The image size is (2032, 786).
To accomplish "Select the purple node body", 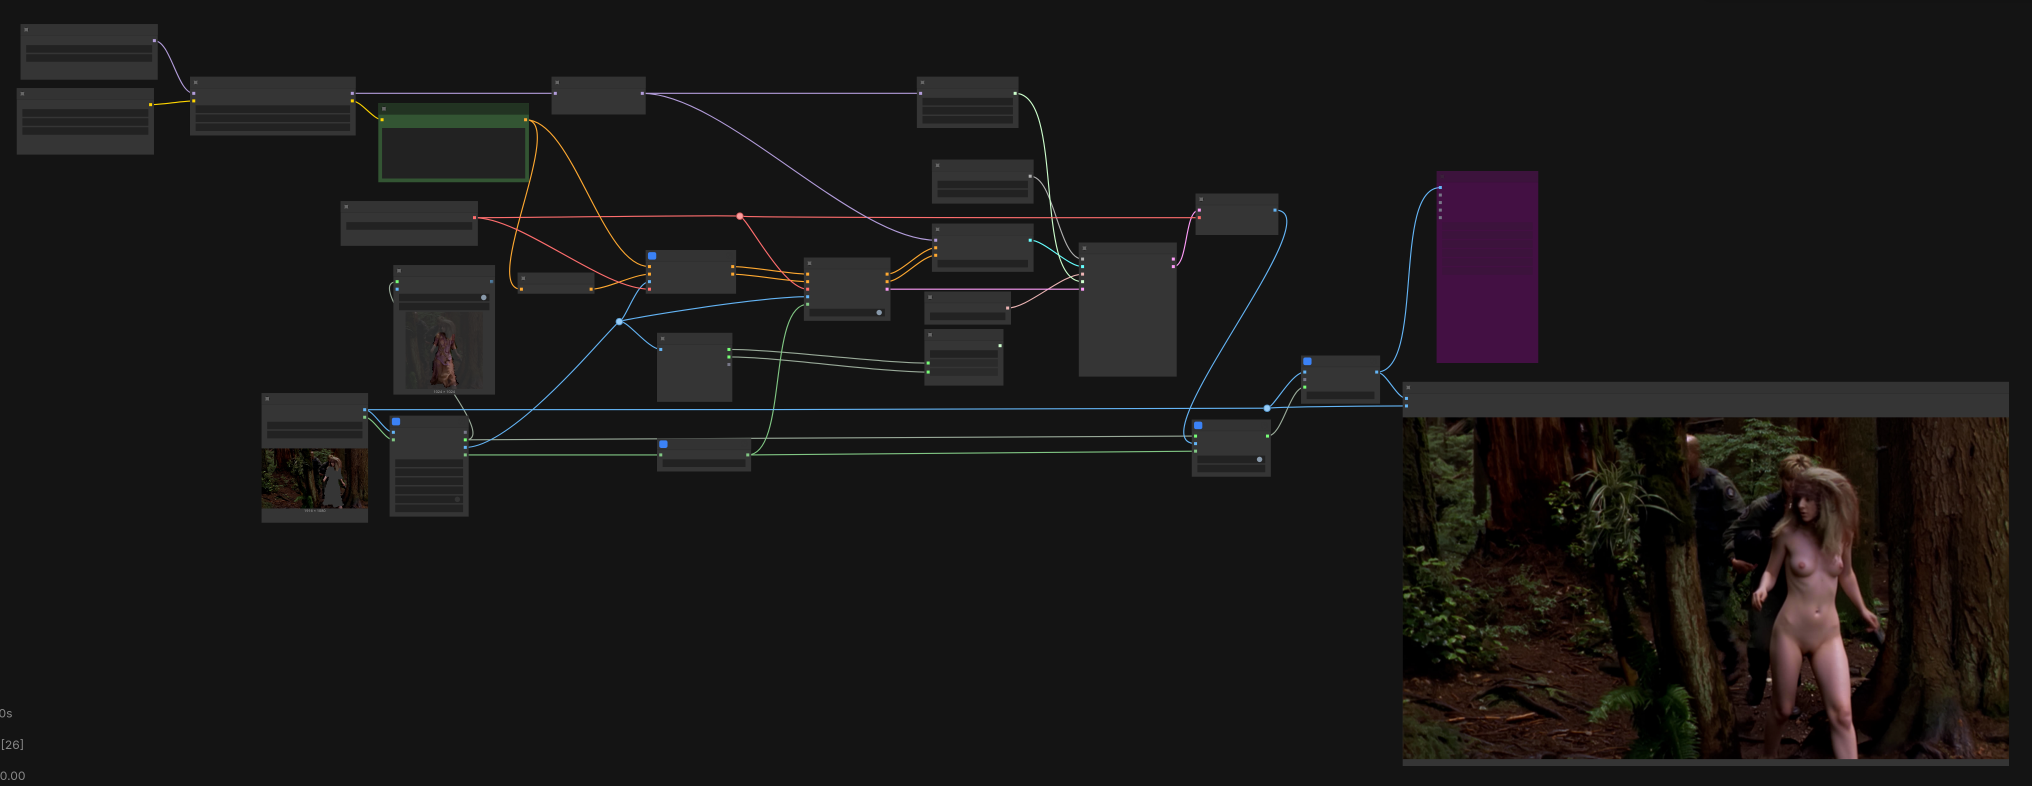I will [x=1487, y=267].
